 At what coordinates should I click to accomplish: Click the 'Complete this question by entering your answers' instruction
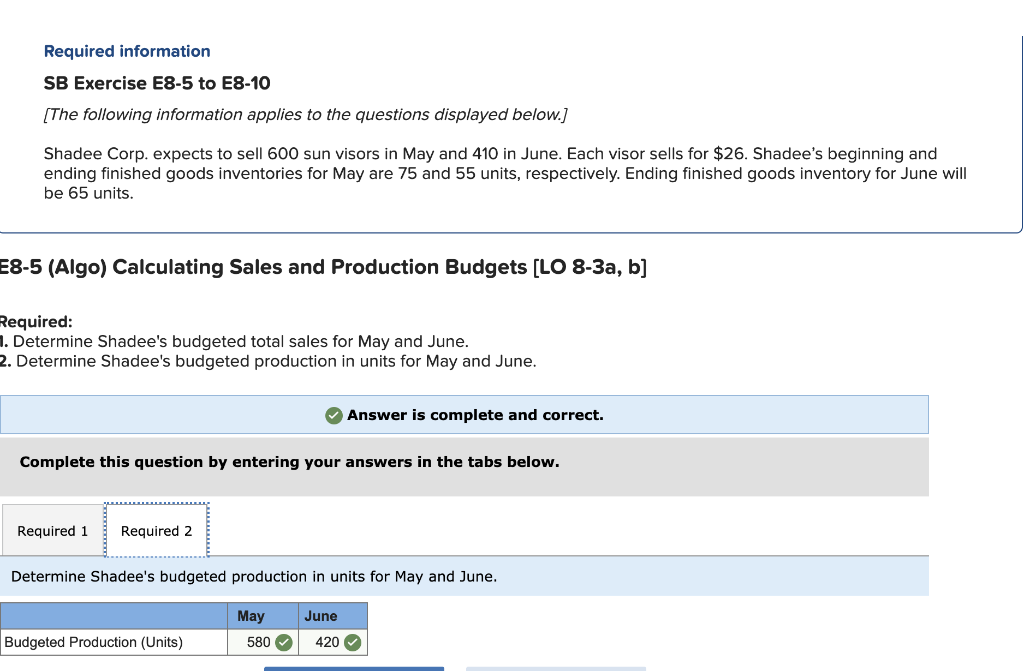click(x=289, y=462)
